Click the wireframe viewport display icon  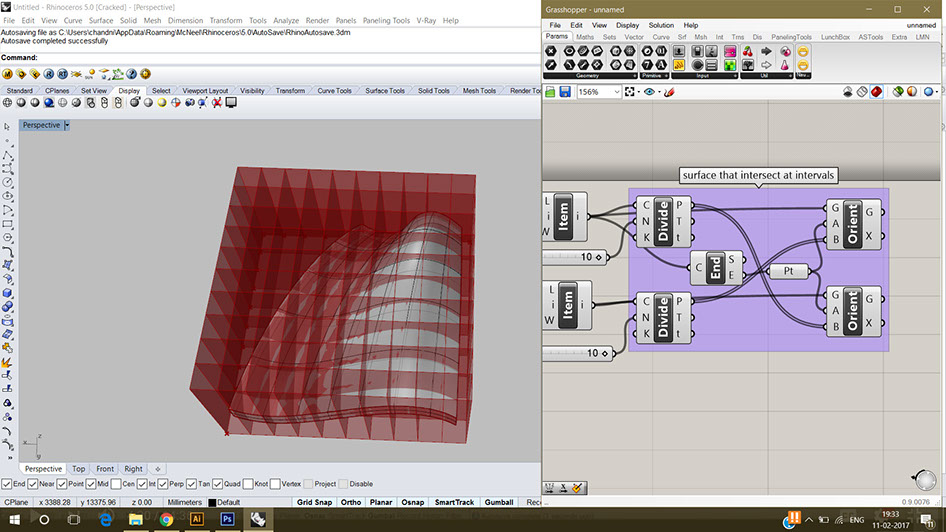point(7,103)
